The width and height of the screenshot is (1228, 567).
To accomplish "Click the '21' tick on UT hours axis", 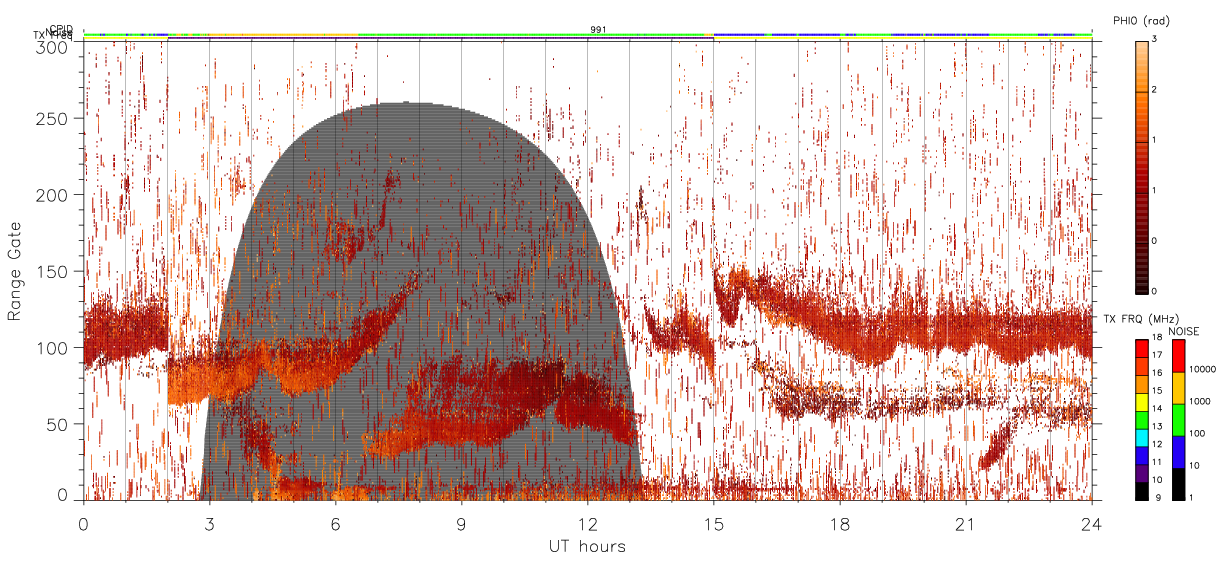I will 965,523.
